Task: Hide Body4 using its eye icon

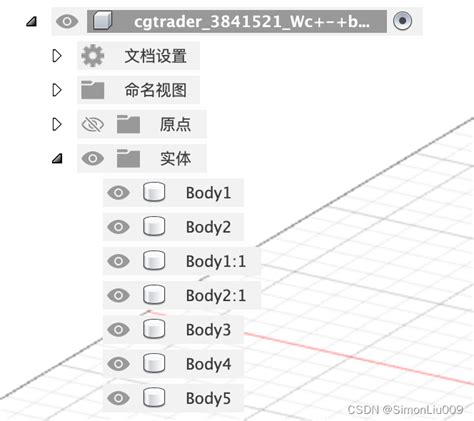Action: click(x=118, y=364)
